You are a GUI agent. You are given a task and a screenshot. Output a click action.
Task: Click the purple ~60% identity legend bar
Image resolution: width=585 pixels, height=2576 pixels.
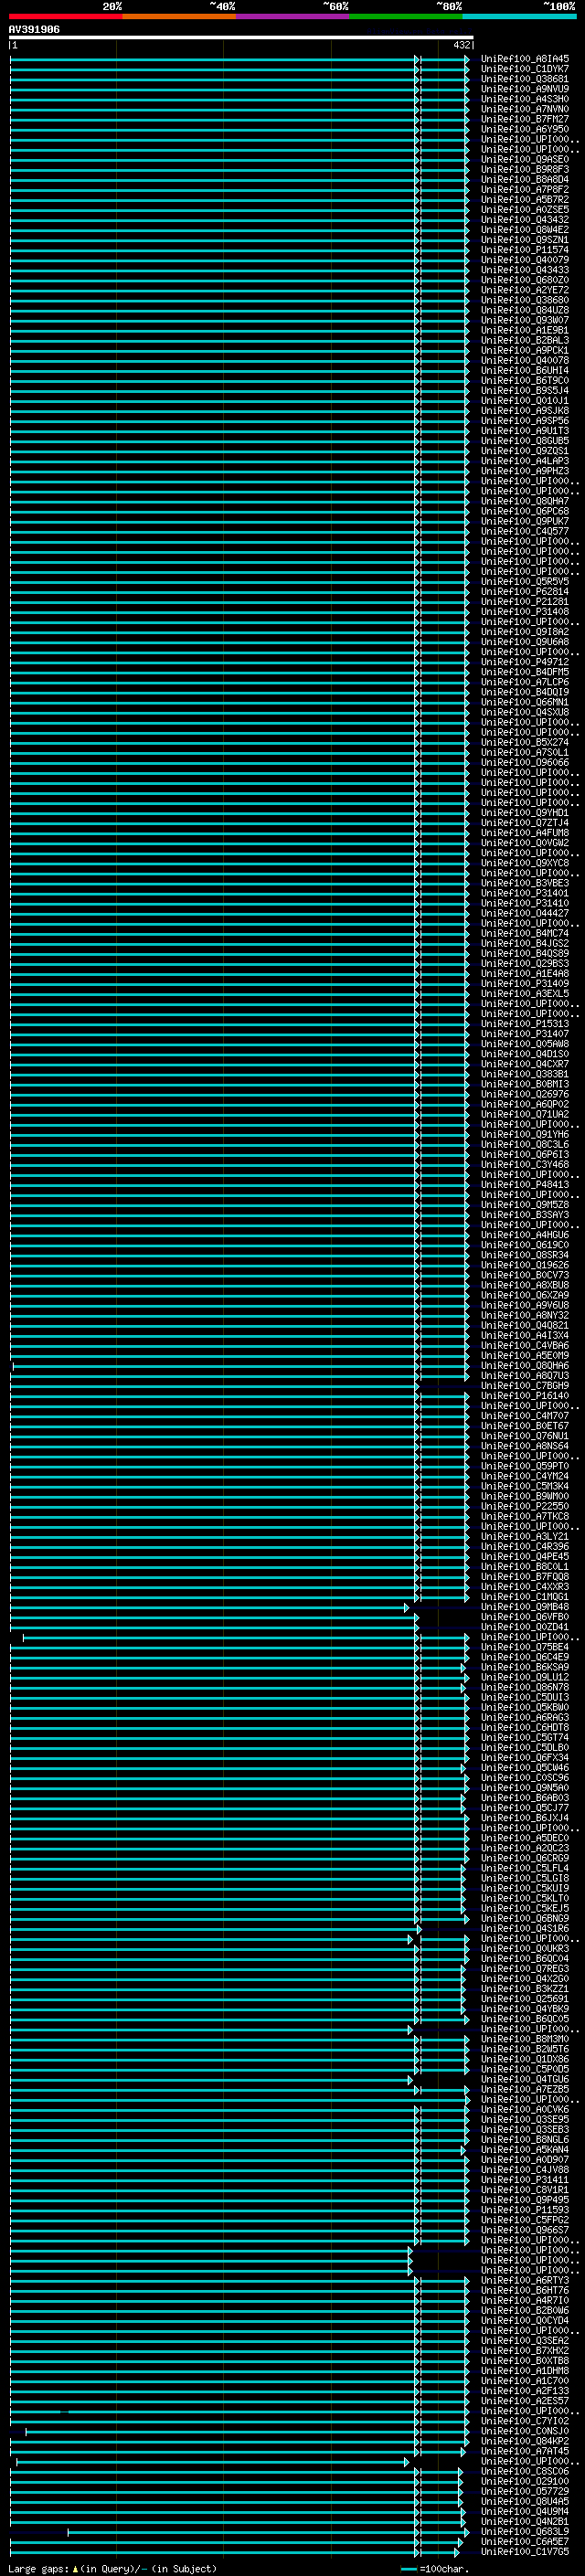[292, 17]
